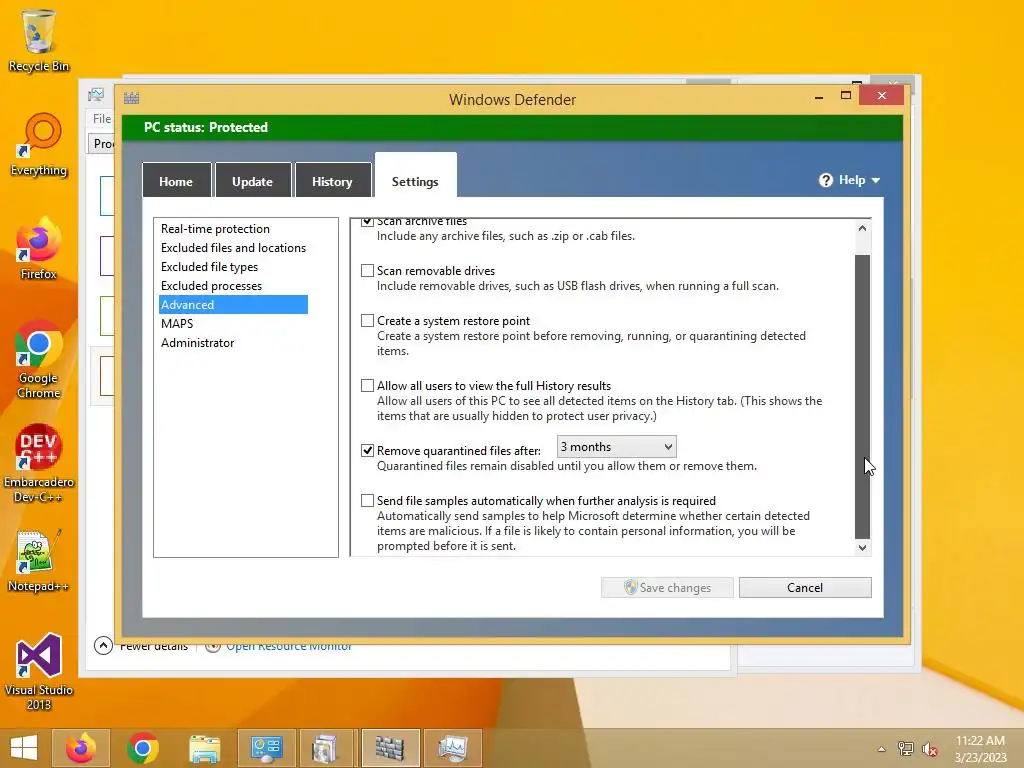Expand the Help dropdown menu
Viewport: 1024px width, 768px height.
click(x=876, y=181)
